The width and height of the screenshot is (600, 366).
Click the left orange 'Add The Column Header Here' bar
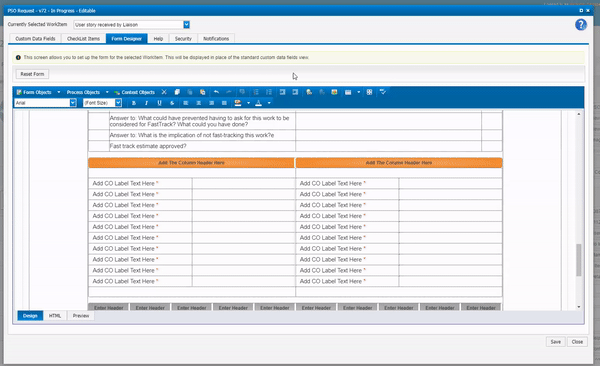191,163
